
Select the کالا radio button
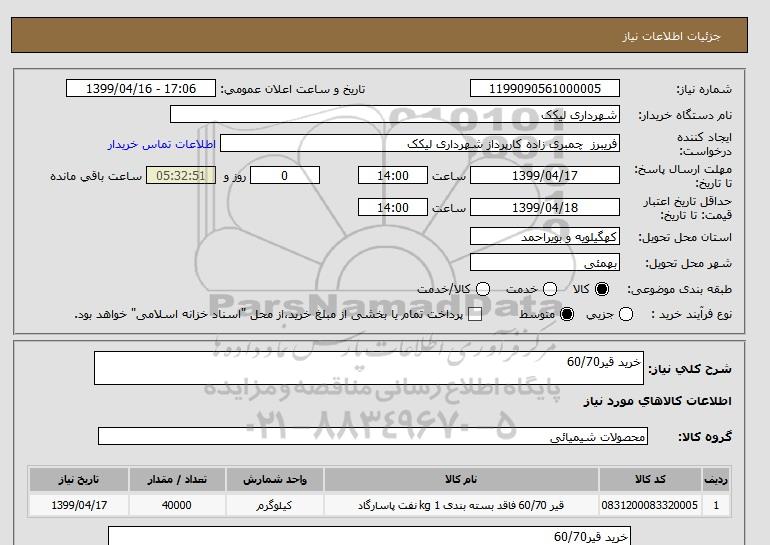(602, 289)
